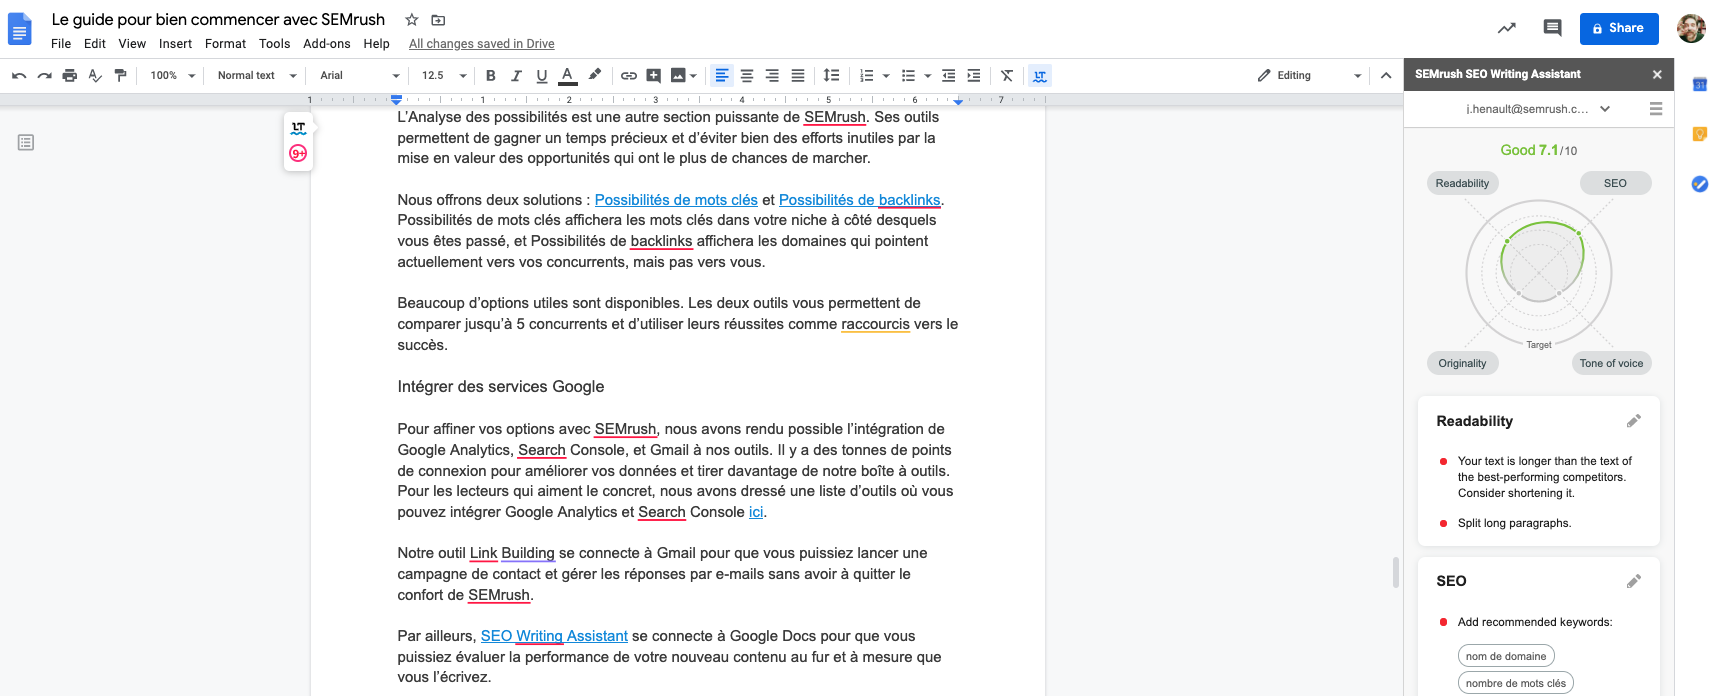This screenshot has height=696, width=1717.
Task: Run spelling and grammar check
Action: [x=95, y=76]
